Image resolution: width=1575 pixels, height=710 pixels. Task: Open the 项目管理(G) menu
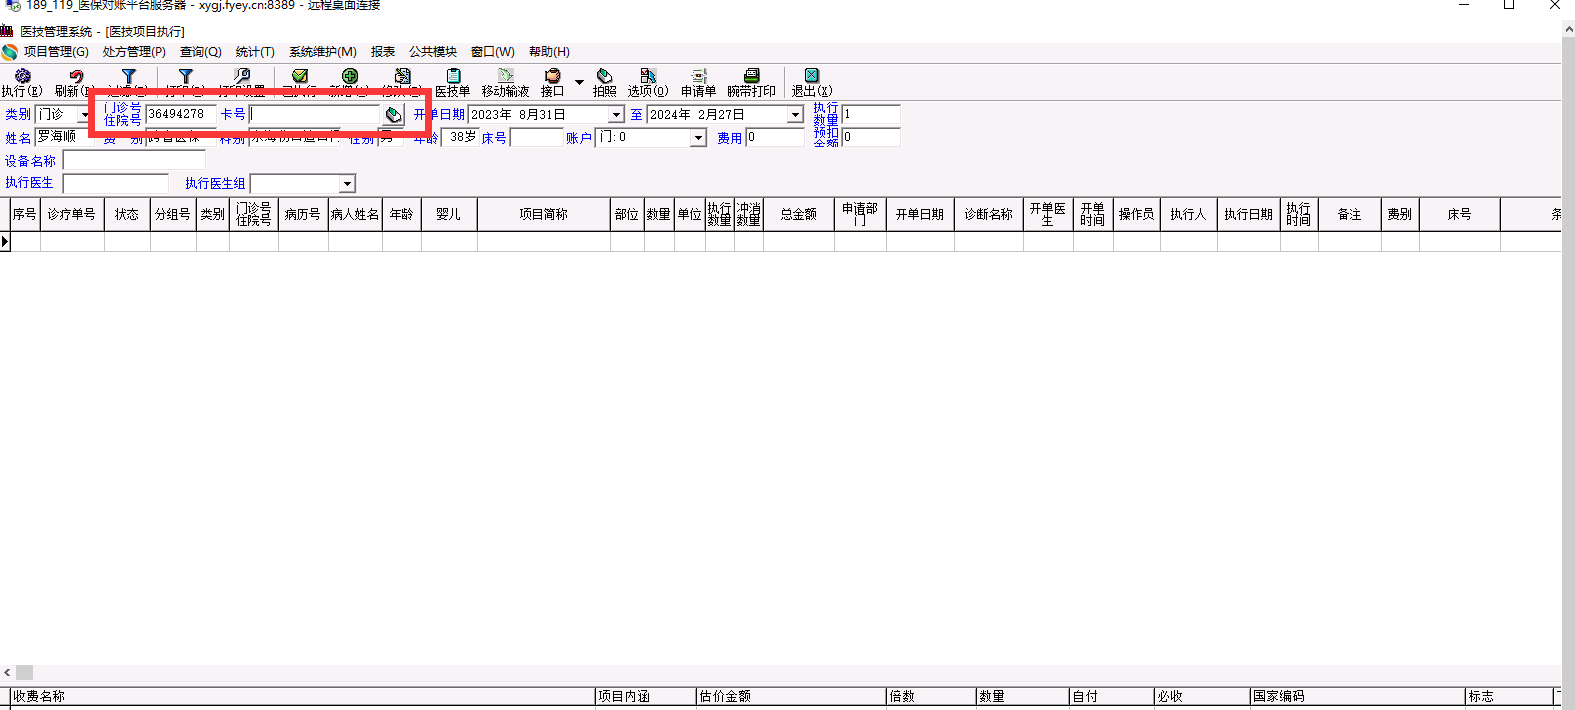point(56,52)
